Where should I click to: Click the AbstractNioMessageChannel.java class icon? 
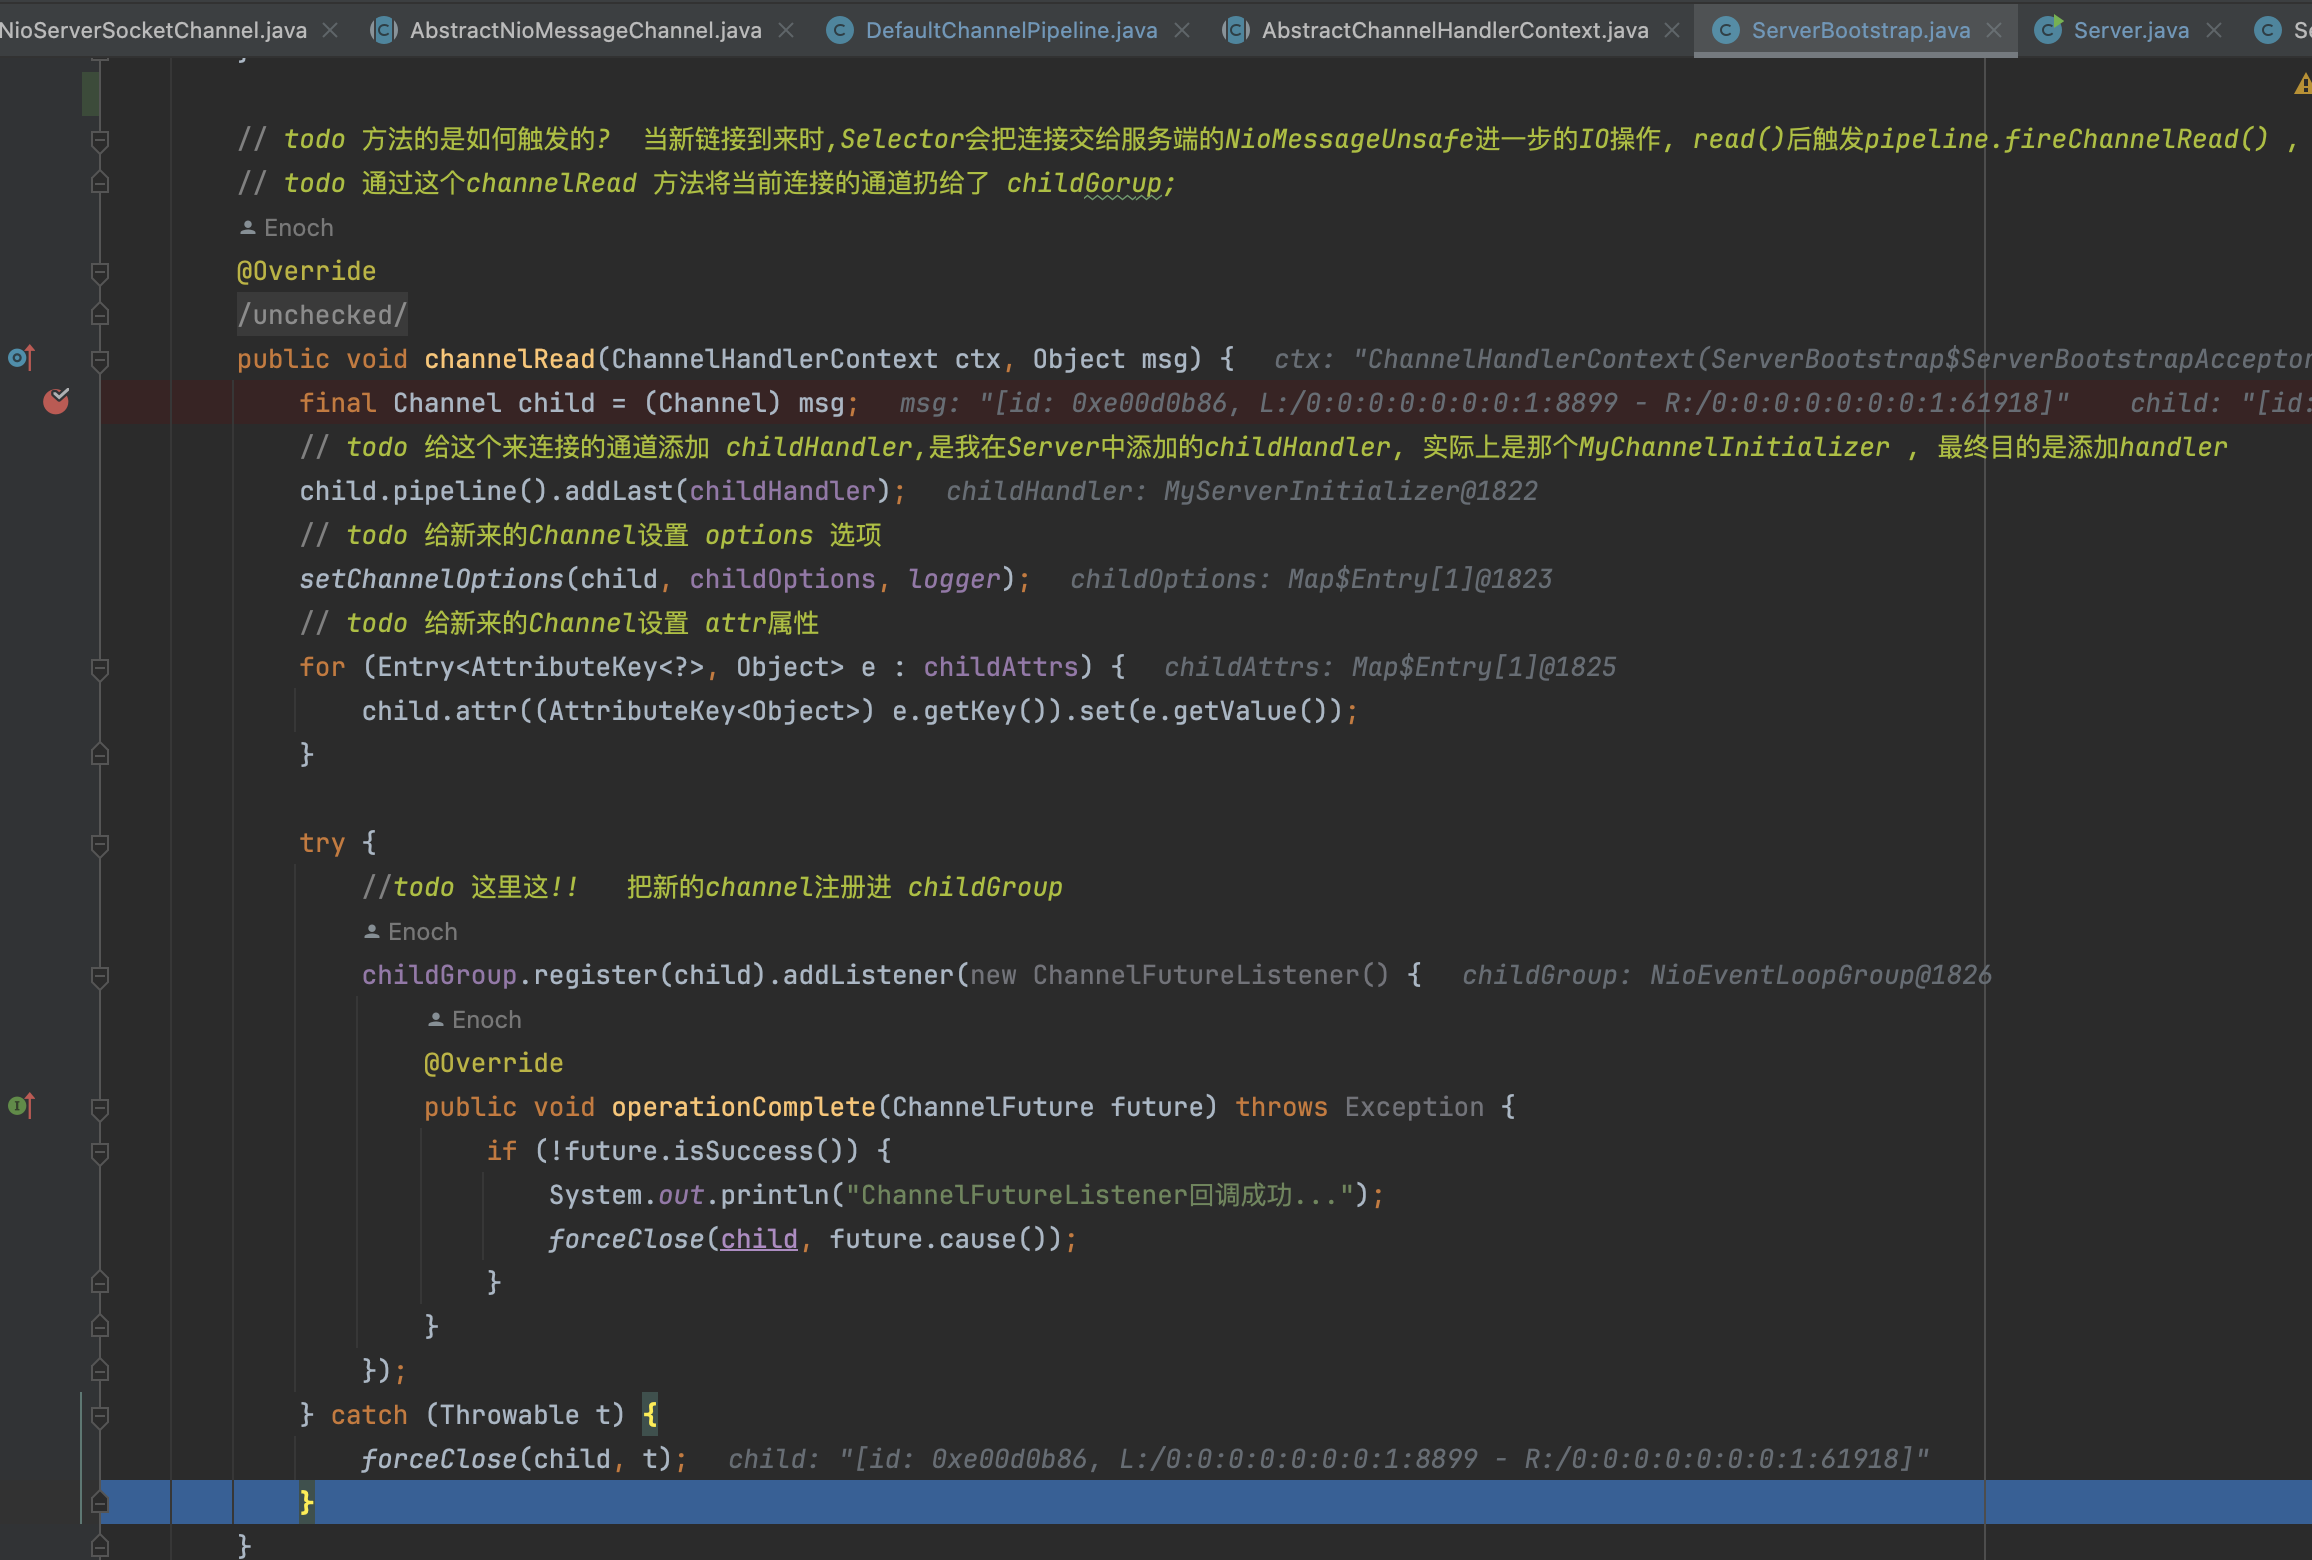tap(384, 30)
